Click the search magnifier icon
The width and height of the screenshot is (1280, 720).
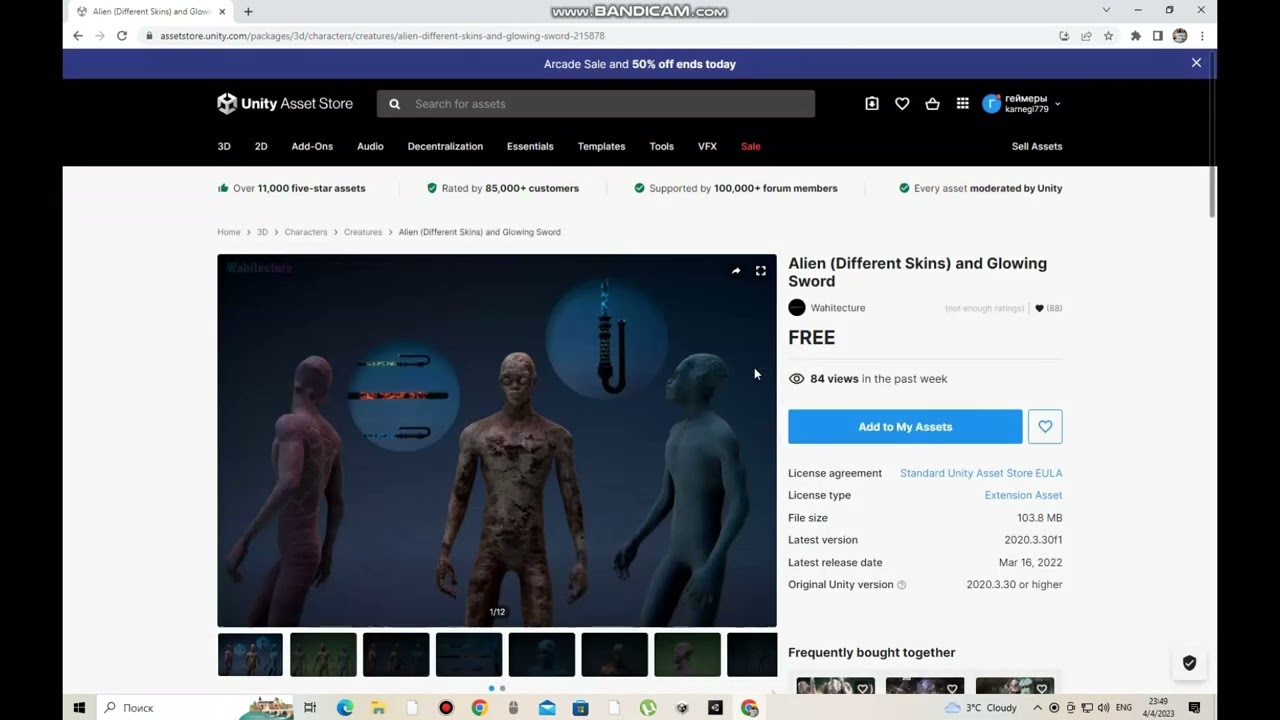[x=395, y=104]
